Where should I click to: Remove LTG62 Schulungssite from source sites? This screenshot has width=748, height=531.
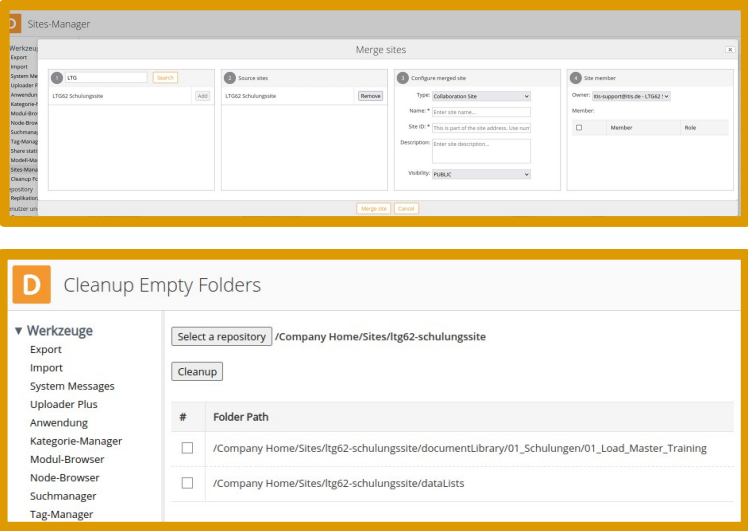click(370, 96)
